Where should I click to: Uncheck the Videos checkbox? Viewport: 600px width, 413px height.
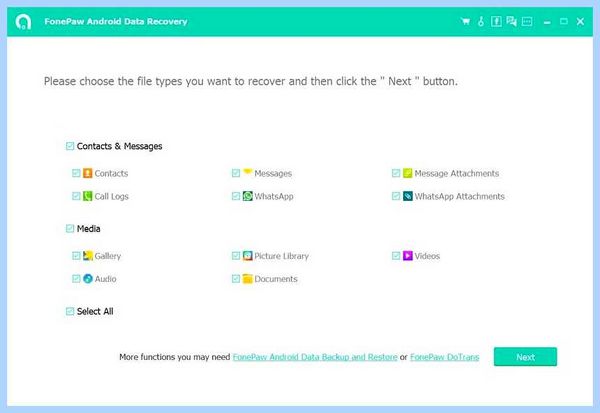coord(396,256)
